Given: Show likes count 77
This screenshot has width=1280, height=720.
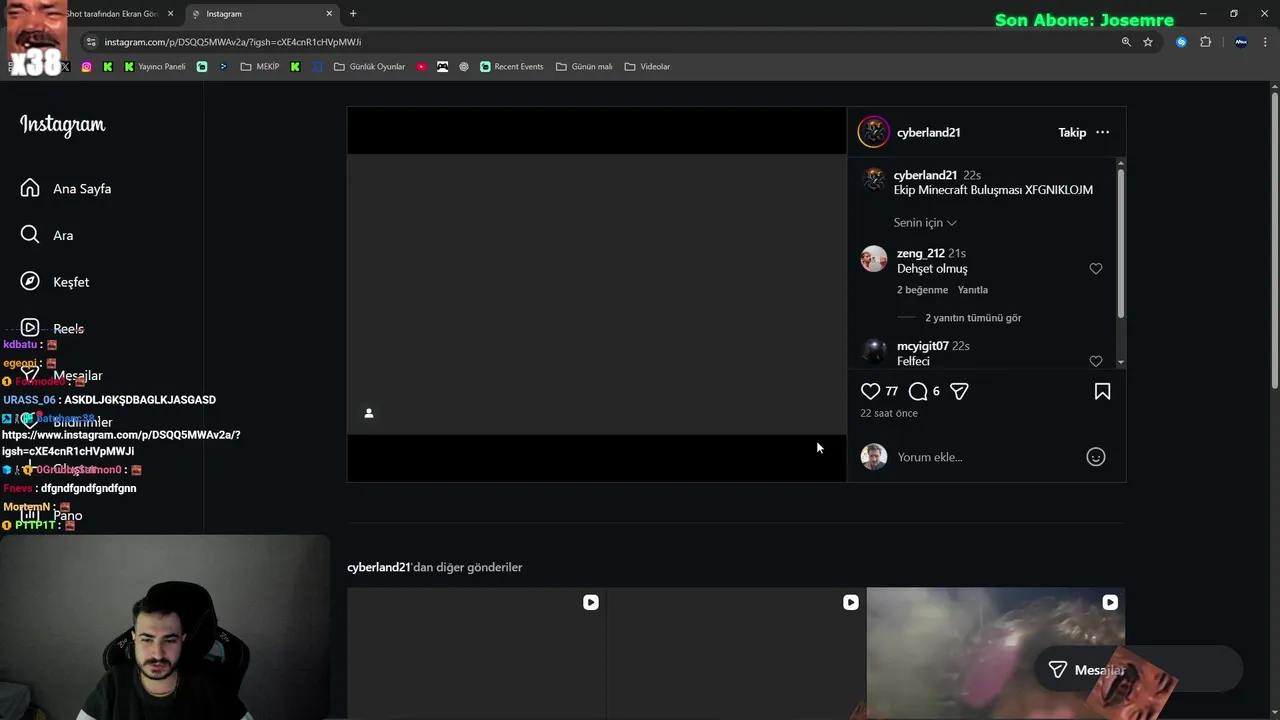Looking at the screenshot, I should 891,391.
